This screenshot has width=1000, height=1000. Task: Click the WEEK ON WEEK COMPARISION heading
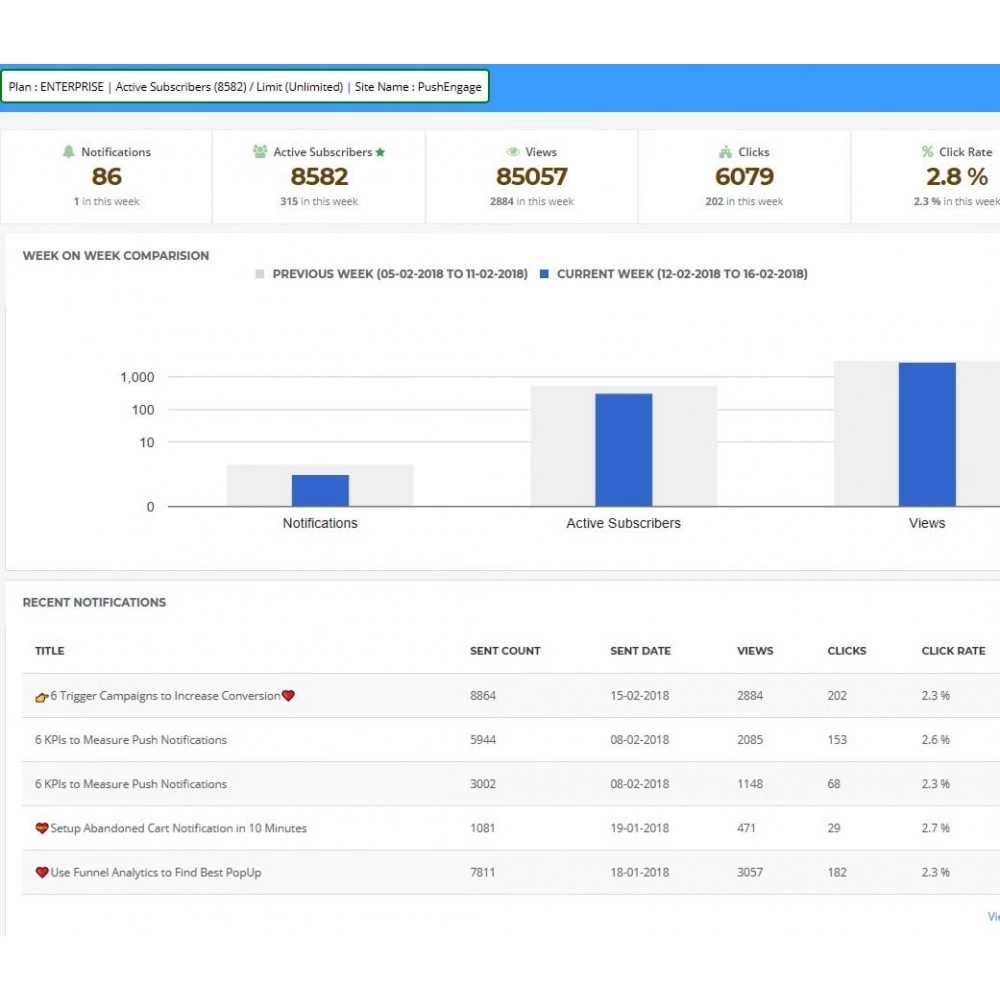click(116, 256)
